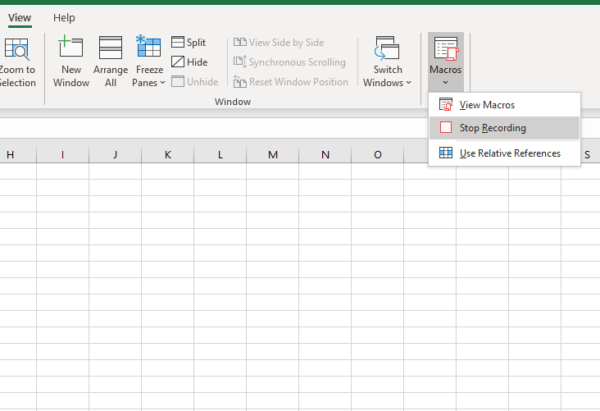Viewport: 600px width, 411px height.
Task: Click the Zoom to Selection icon
Action: tap(17, 49)
